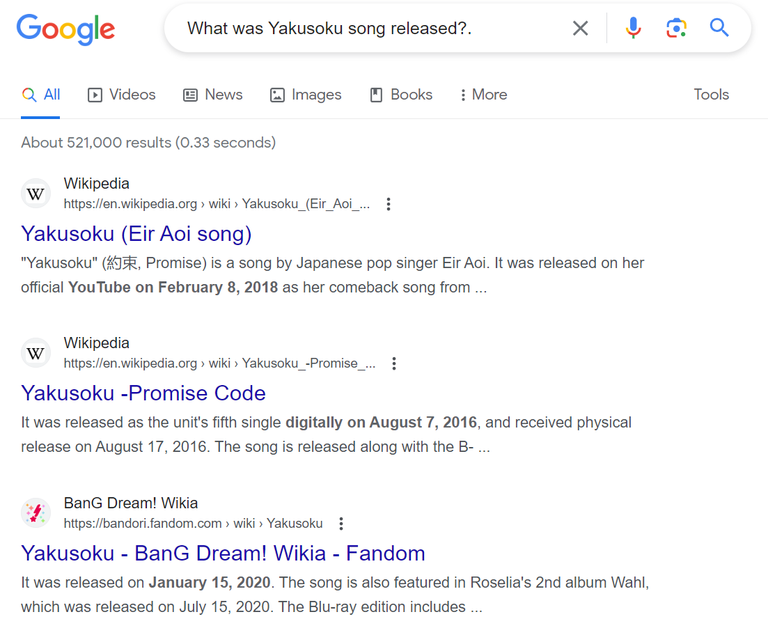This screenshot has width=768, height=619.
Task: Click inside the search query text field
Action: point(372,28)
